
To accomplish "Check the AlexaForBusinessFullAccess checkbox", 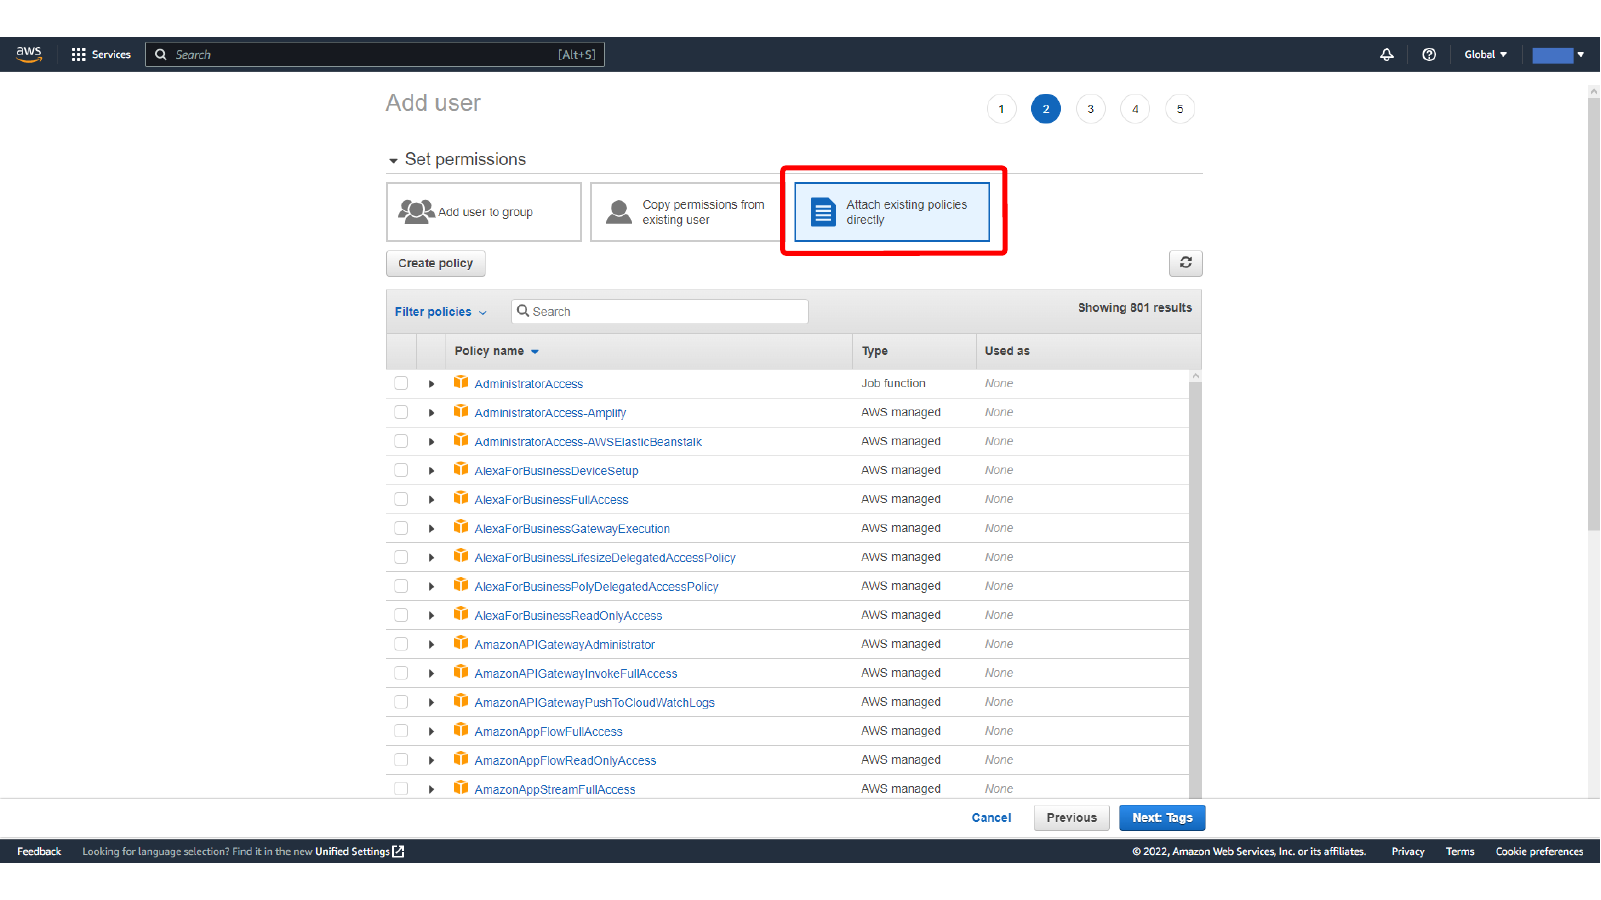I will click(401, 499).
